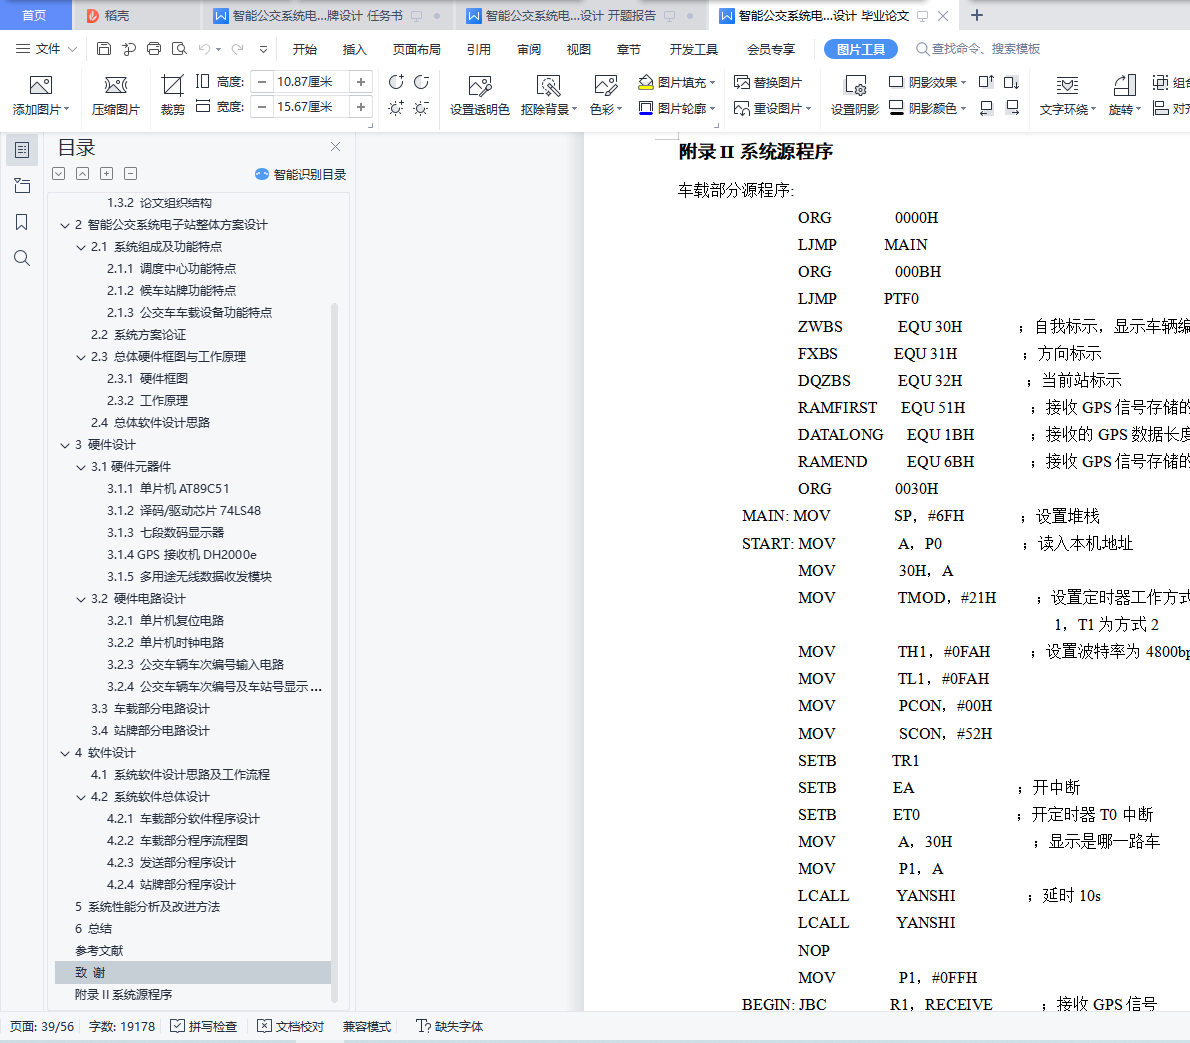Open 文件 menu
Screen dimensions: 1190x1043
(x=47, y=49)
